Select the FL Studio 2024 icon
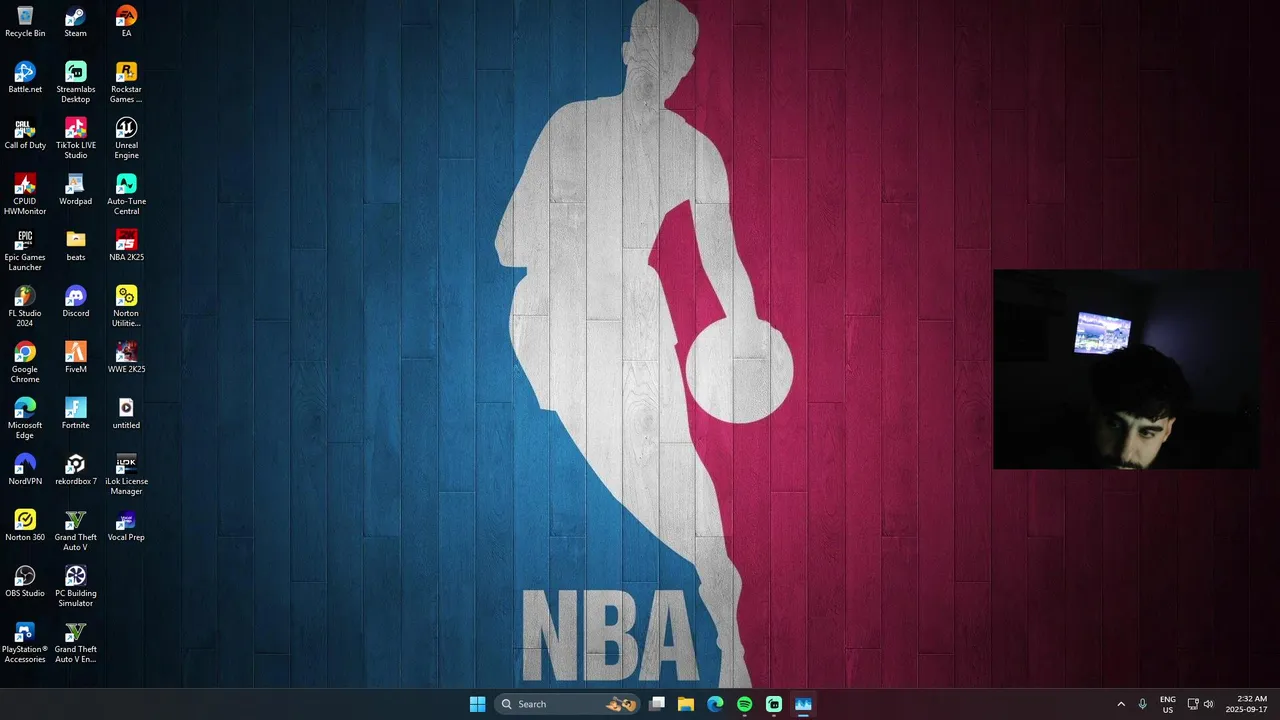 click(x=25, y=306)
